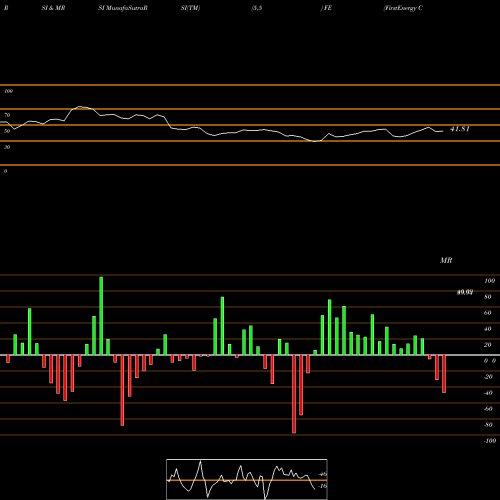
Task: Click the ') FE' ticker label
Action: pos(326,8)
